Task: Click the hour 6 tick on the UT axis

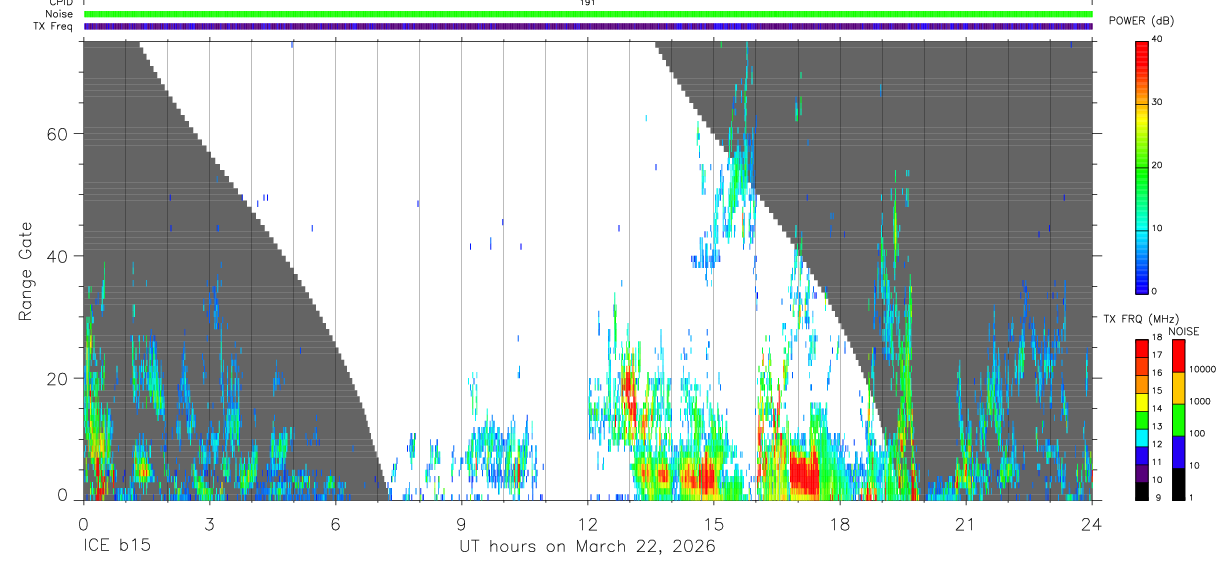Action: 335,524
